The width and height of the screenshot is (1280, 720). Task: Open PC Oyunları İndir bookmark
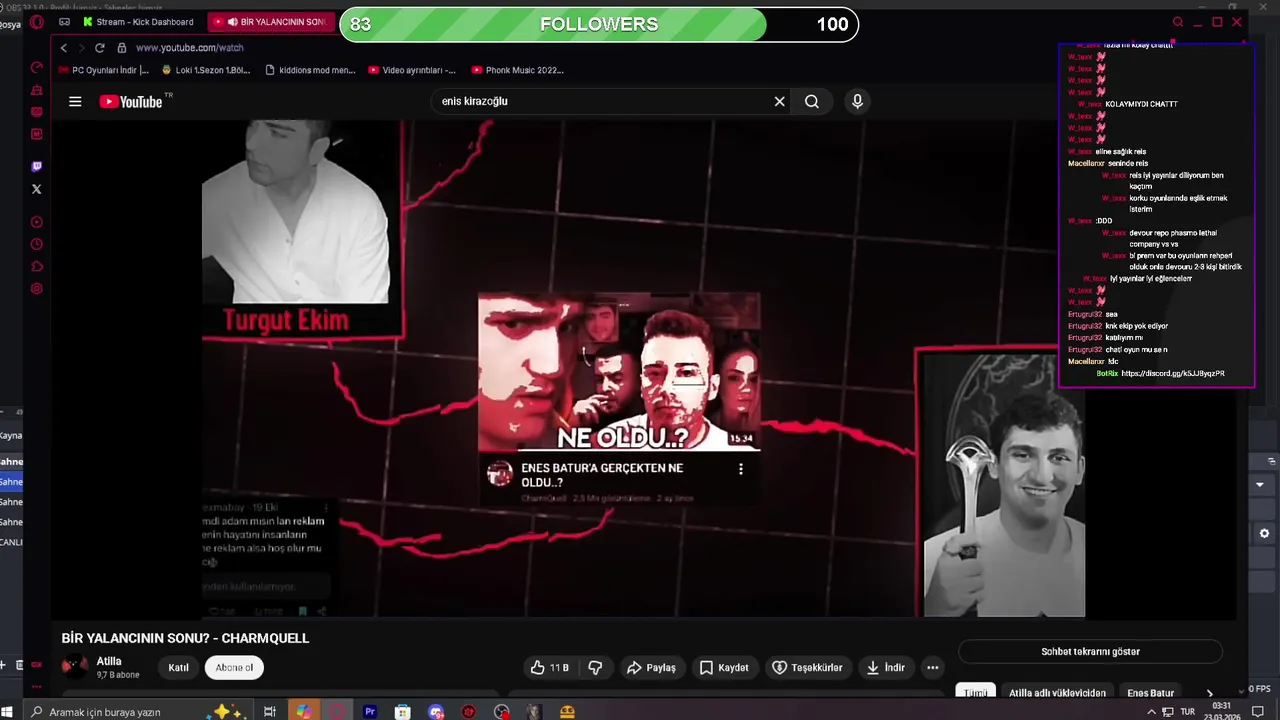pyautogui.click(x=104, y=70)
